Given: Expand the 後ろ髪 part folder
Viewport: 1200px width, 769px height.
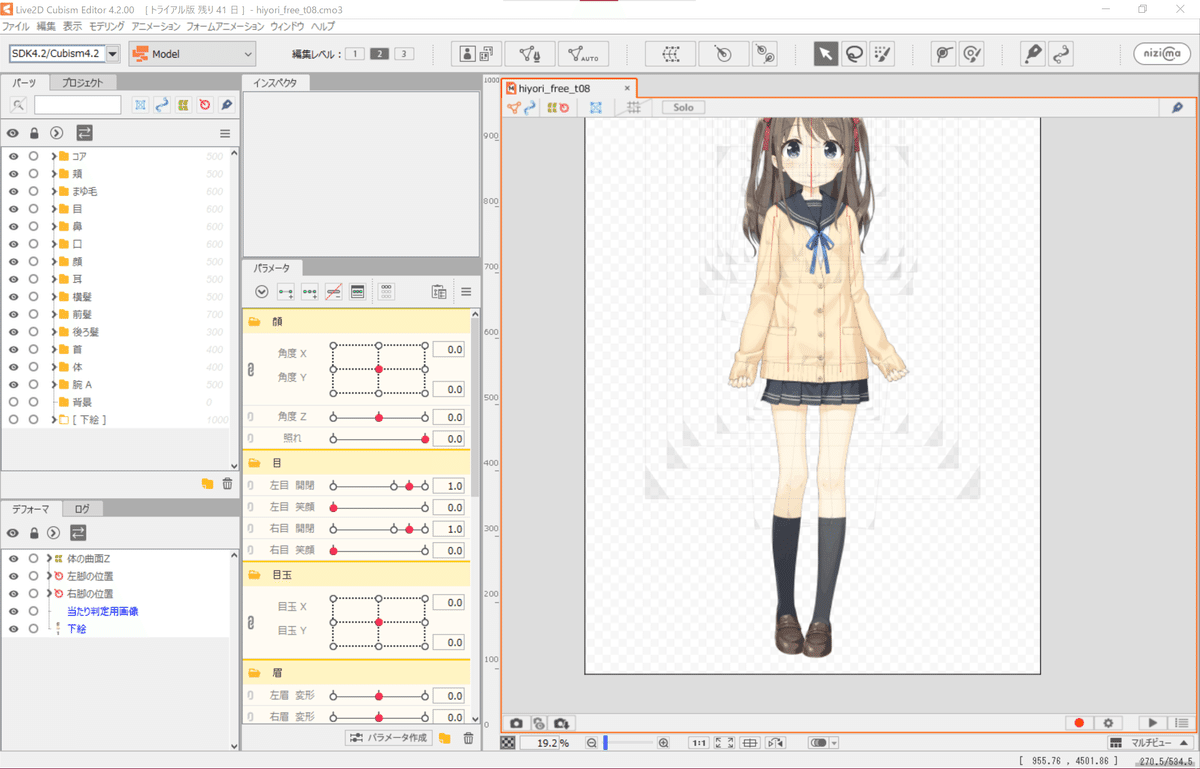Looking at the screenshot, I should coord(54,332).
